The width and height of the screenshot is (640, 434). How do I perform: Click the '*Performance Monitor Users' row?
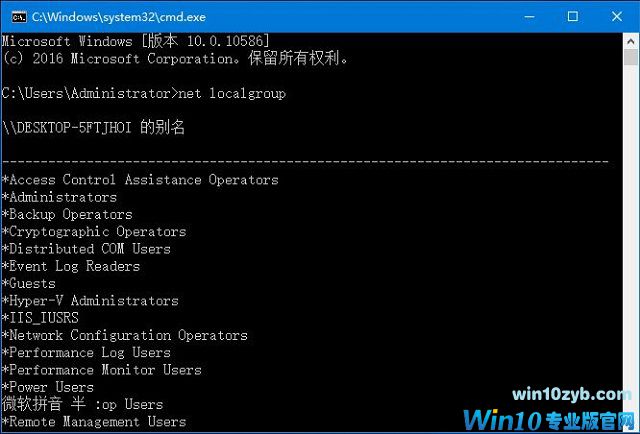coord(102,370)
